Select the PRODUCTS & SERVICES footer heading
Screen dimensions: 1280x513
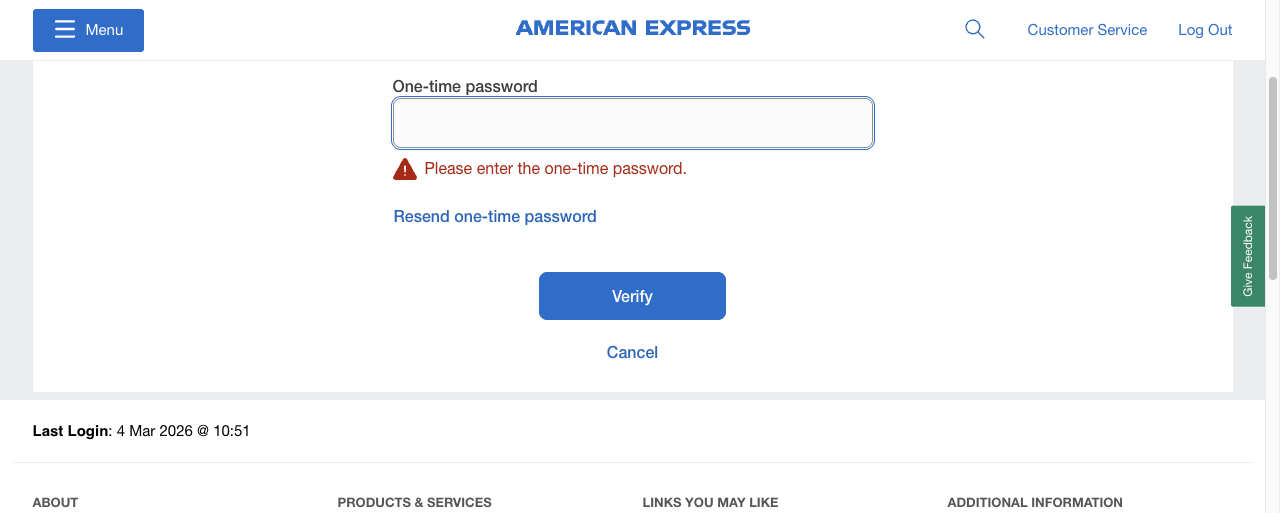pyautogui.click(x=414, y=502)
